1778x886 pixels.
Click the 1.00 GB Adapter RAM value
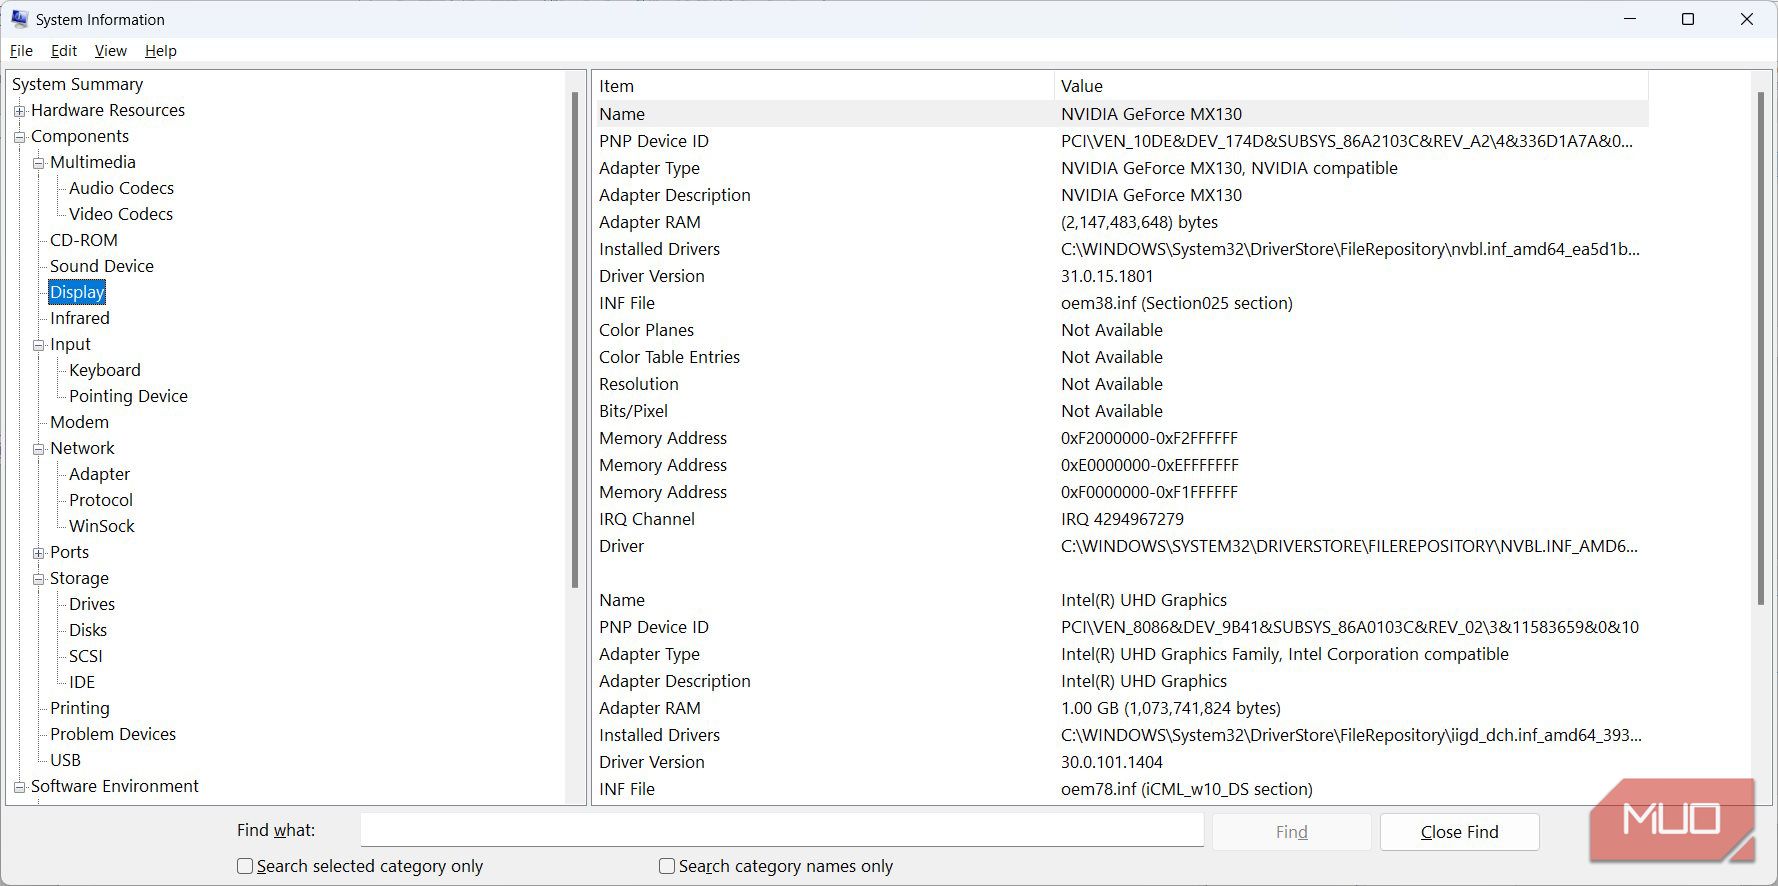(1171, 708)
